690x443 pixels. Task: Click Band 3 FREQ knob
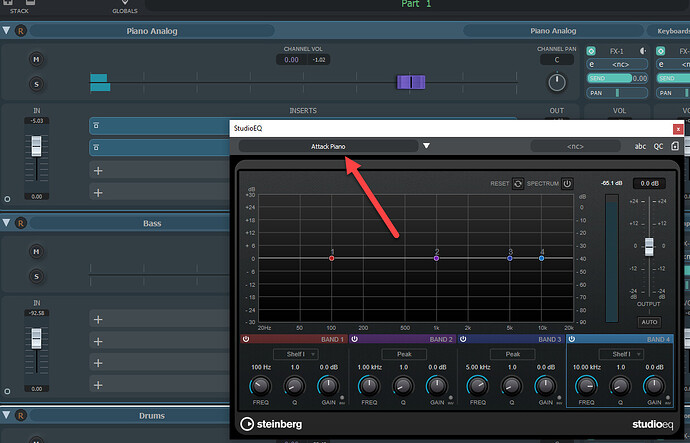click(478, 386)
